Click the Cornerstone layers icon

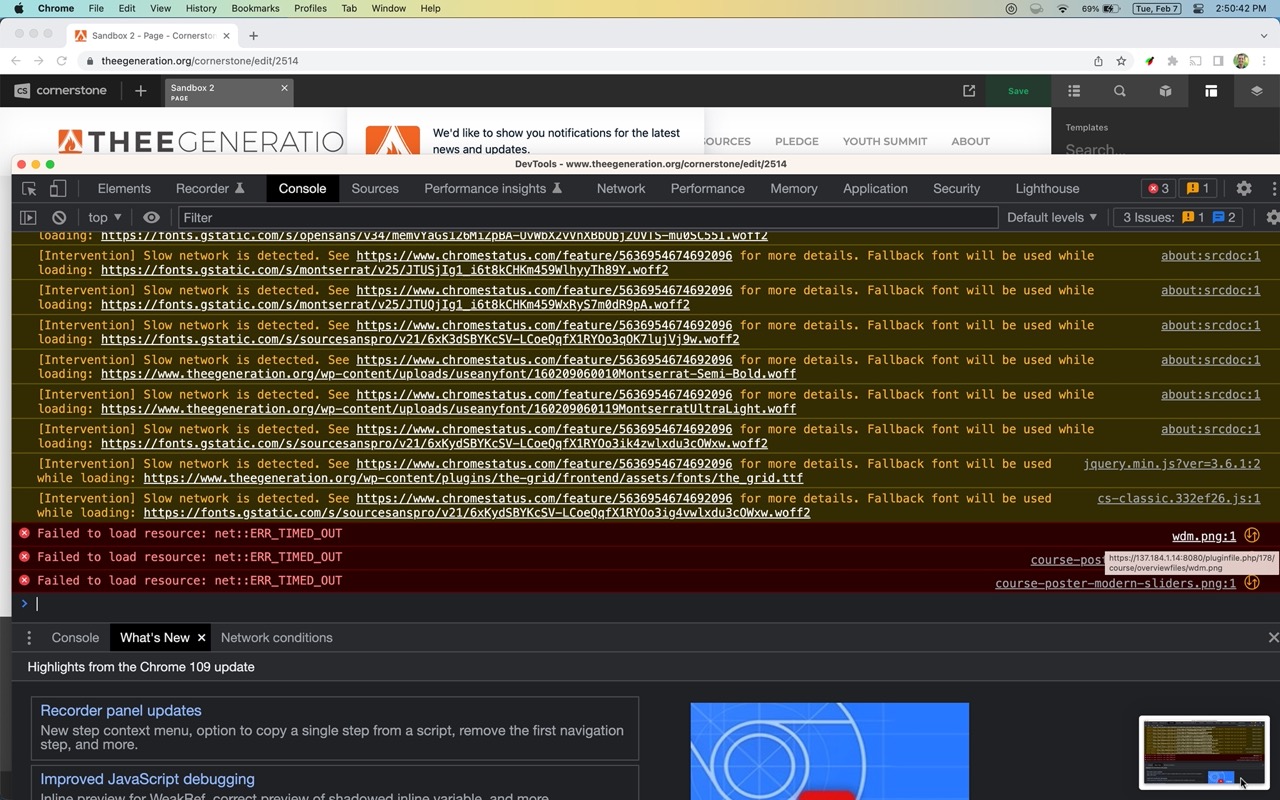click(1257, 91)
